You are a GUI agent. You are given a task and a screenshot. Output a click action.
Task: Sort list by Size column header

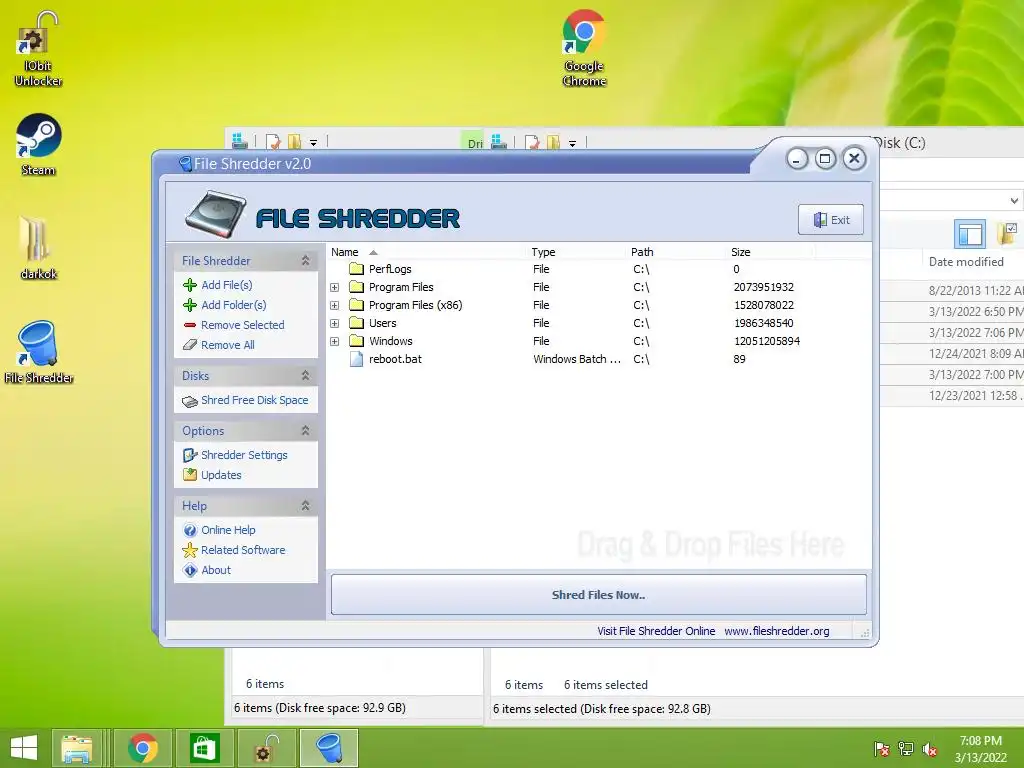pos(771,252)
